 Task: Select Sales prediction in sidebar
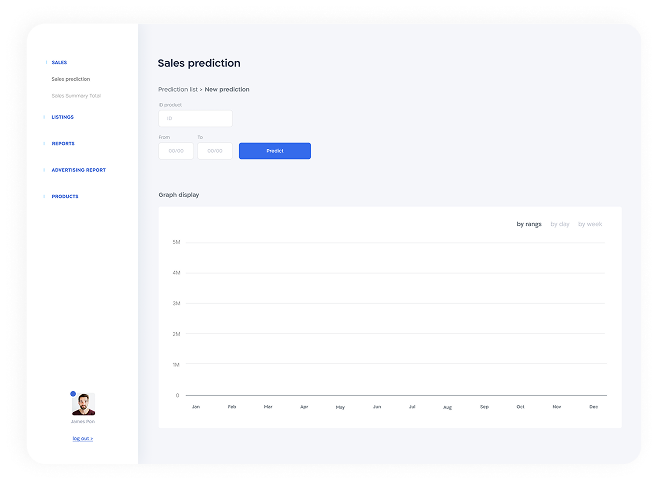tap(71, 79)
